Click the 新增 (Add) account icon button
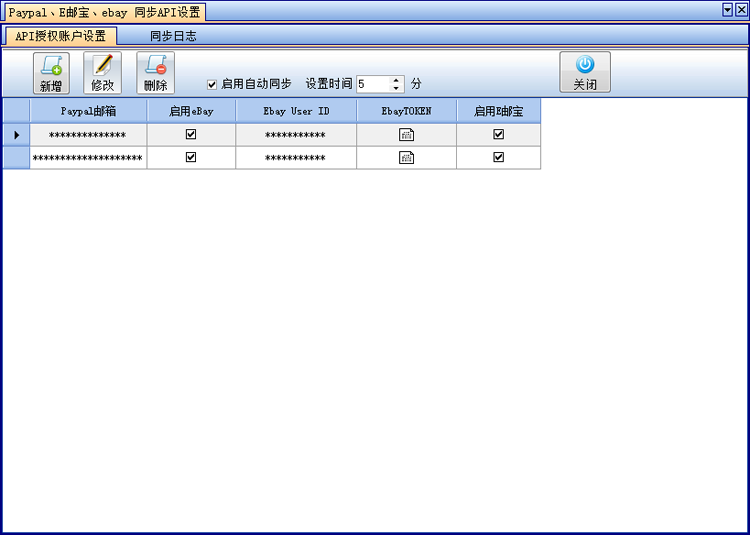The image size is (750, 535). [51, 73]
